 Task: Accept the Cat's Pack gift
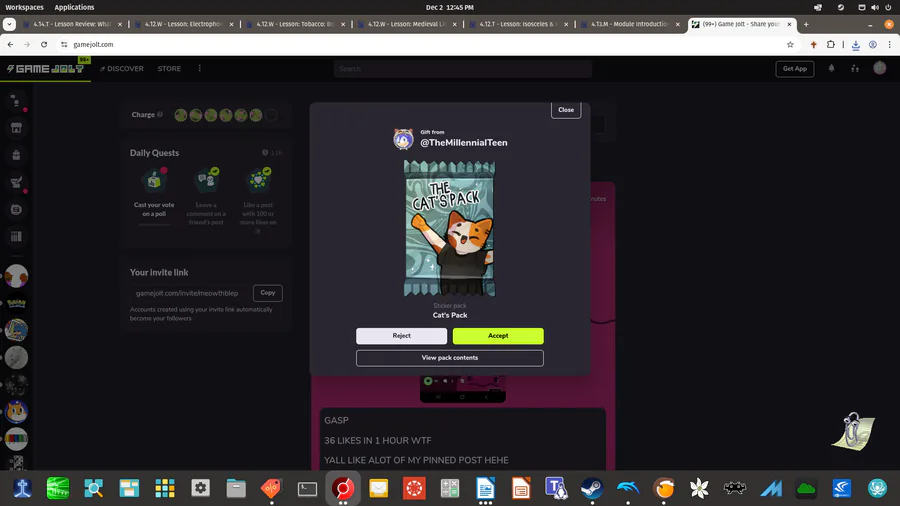pyautogui.click(x=498, y=336)
